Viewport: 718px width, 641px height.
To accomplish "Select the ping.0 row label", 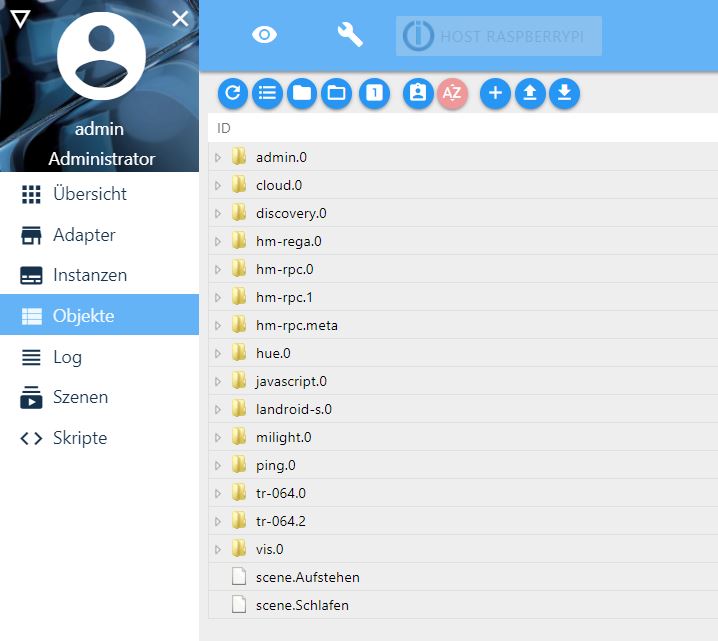I will pyautogui.click(x=276, y=466).
